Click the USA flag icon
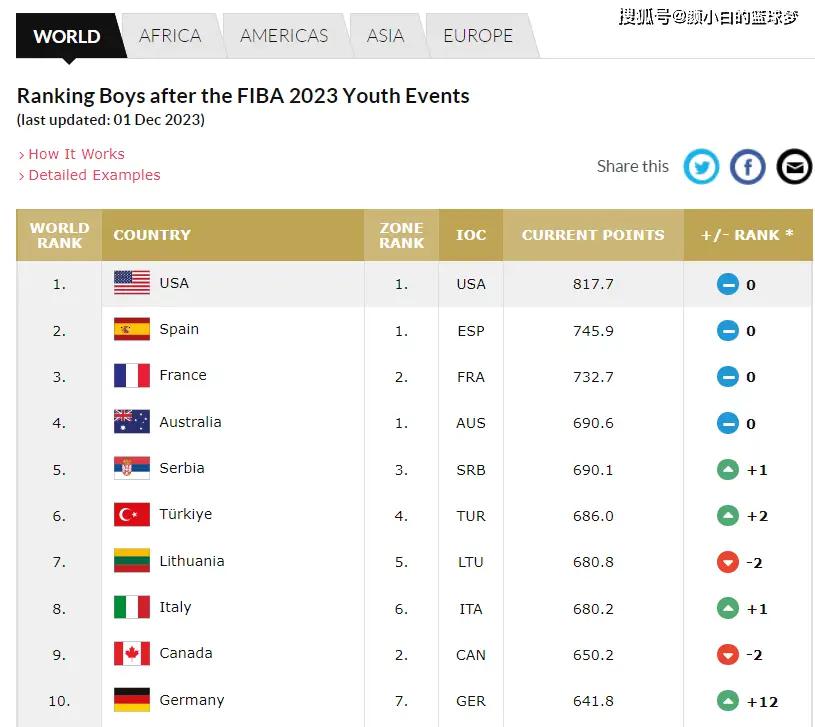 (x=132, y=283)
